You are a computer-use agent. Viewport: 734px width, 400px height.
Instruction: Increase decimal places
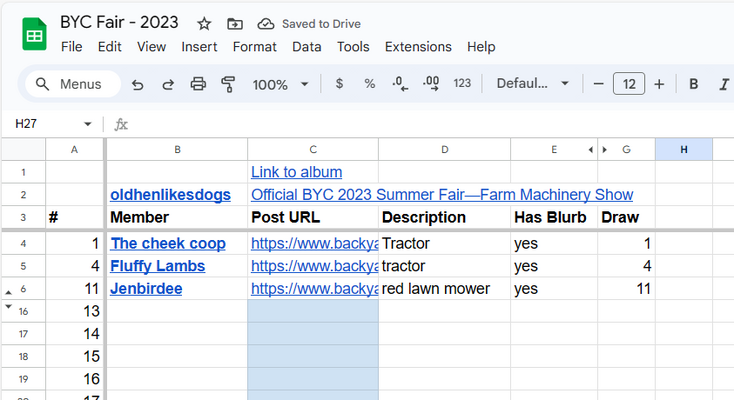click(x=431, y=84)
